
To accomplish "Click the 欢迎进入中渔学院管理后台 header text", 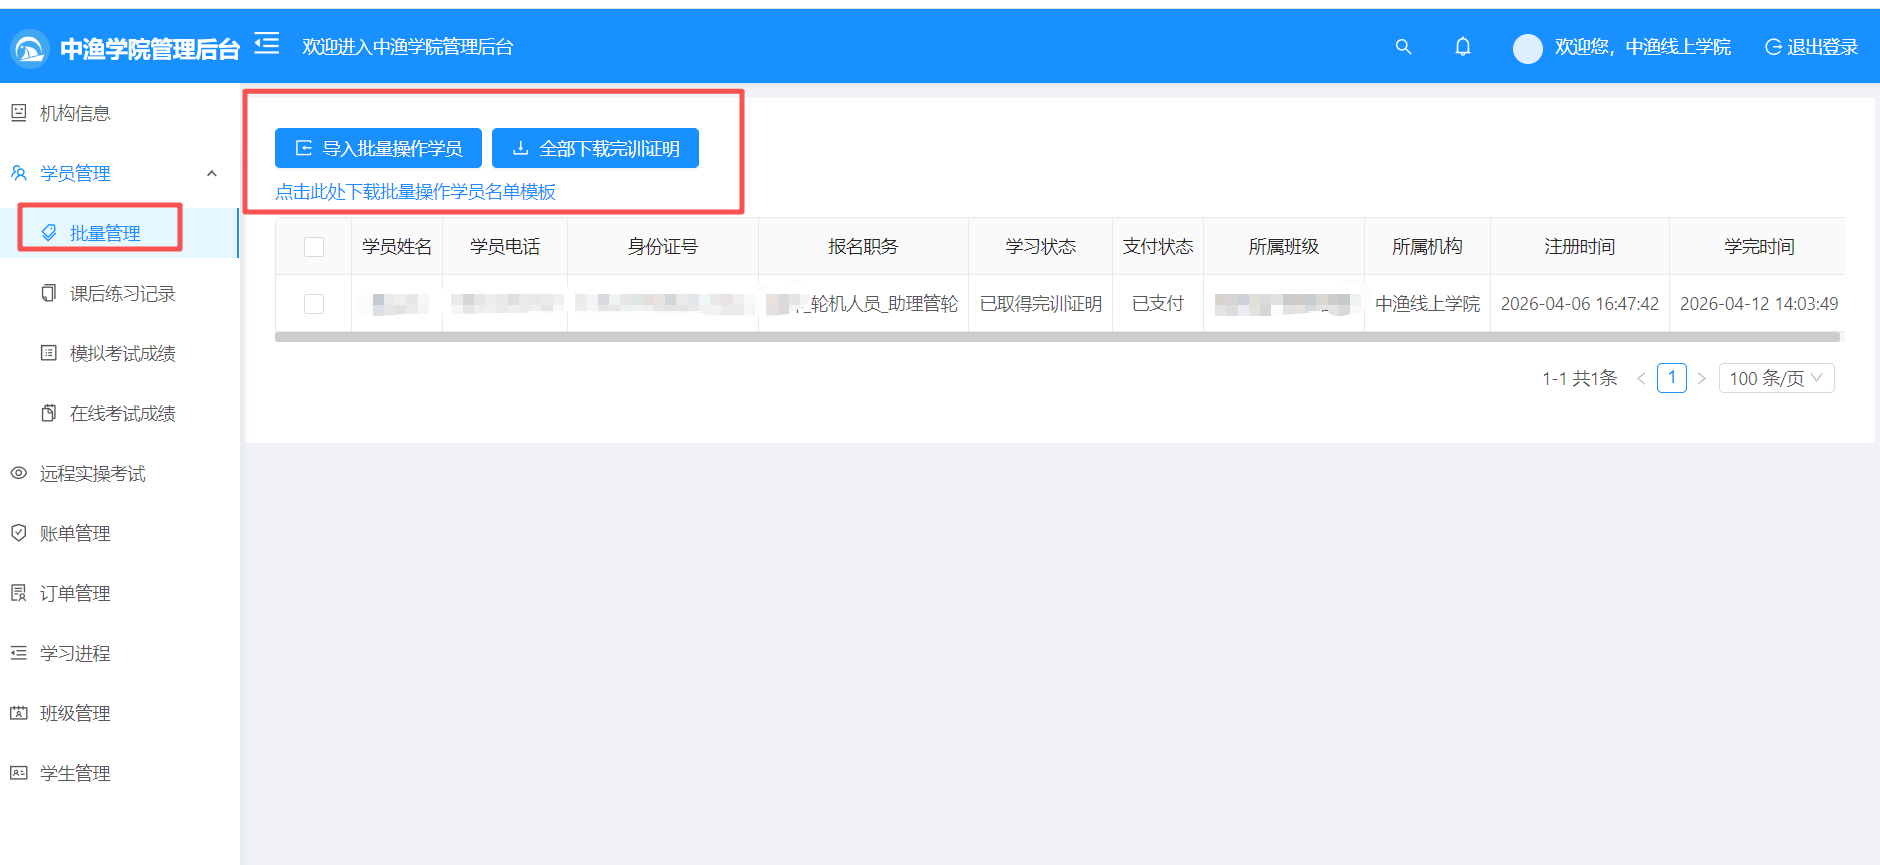I will click(408, 47).
